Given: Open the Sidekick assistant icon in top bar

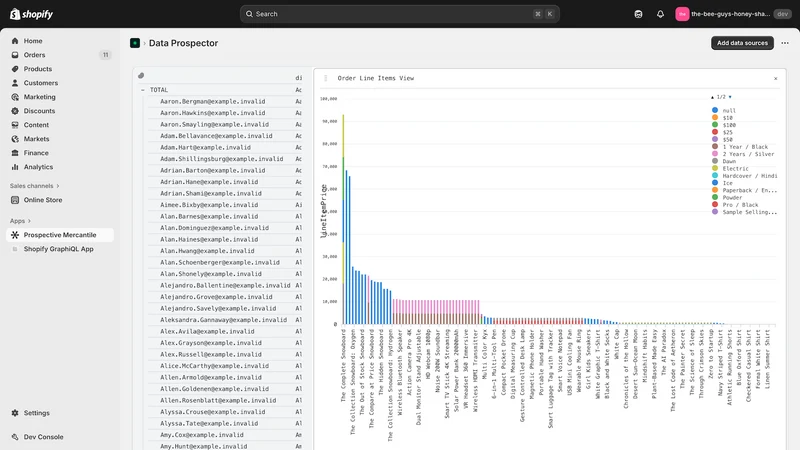Looking at the screenshot, I should pos(638,14).
